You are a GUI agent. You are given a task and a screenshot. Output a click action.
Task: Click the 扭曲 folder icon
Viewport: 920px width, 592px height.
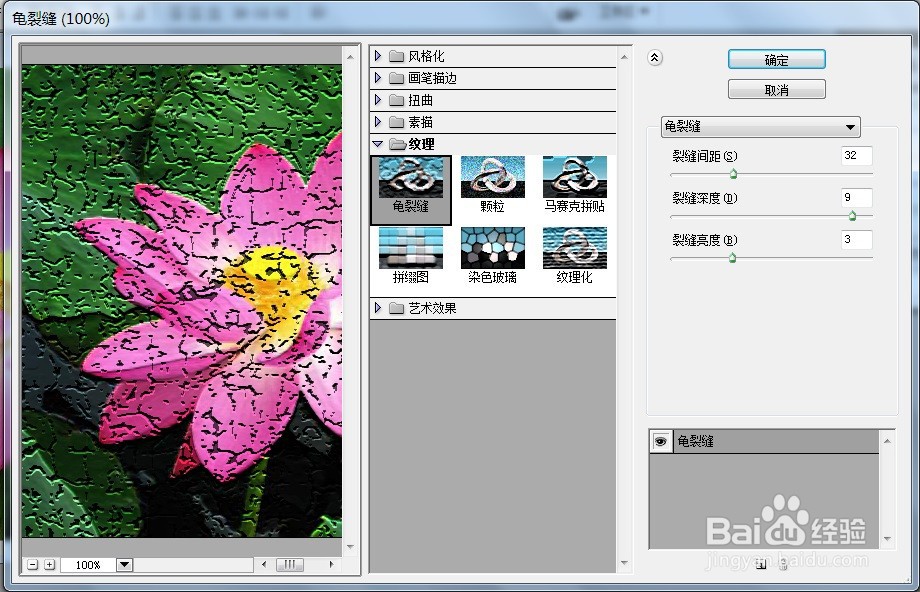(x=397, y=100)
